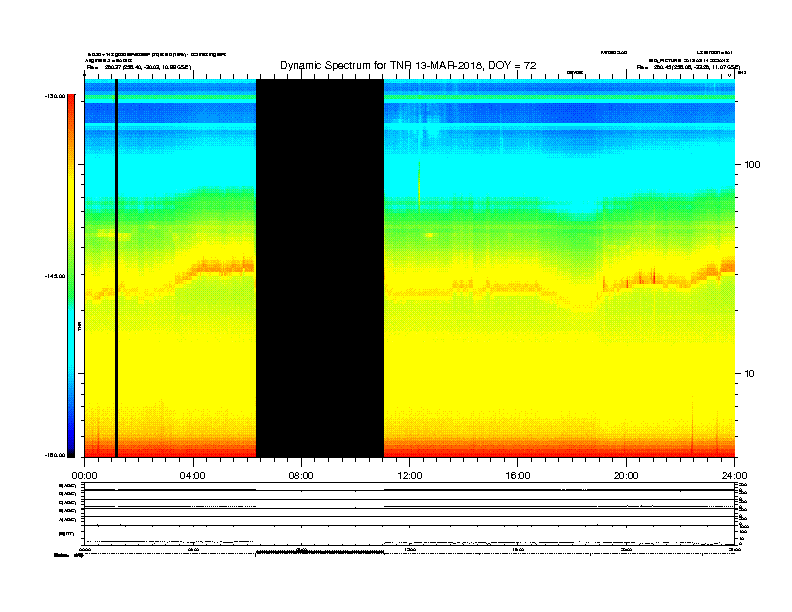Click the dark blue bottom of the color bar
Image resolution: width=792 pixels, height=612 pixels.
(71, 444)
